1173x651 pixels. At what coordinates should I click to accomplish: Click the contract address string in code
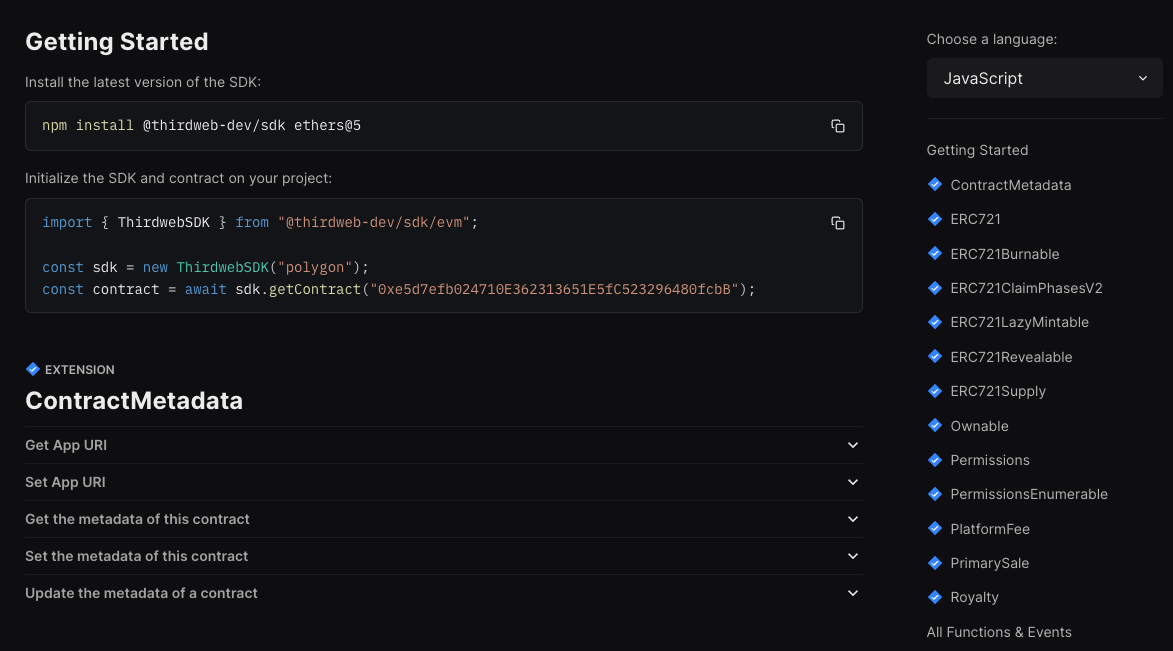(554, 290)
